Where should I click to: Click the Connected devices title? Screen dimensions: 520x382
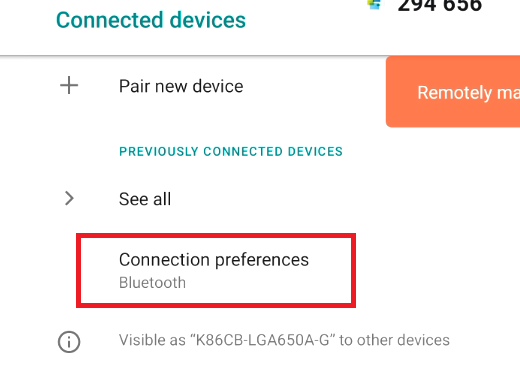(x=151, y=20)
